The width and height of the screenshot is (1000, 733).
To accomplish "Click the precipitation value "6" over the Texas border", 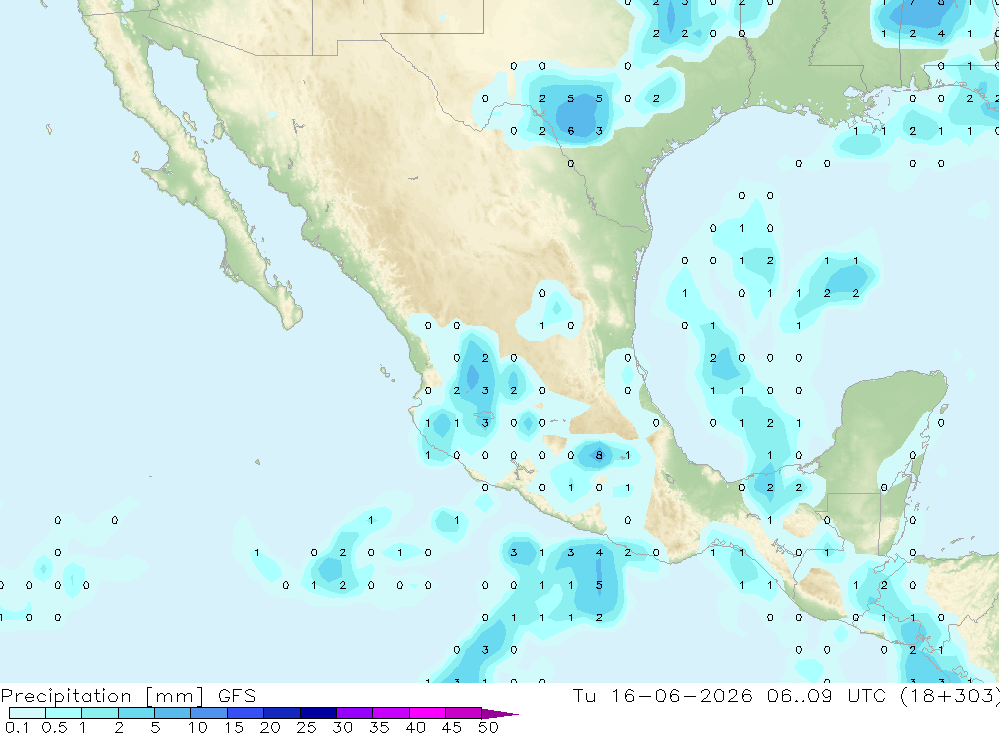I will click(571, 131).
